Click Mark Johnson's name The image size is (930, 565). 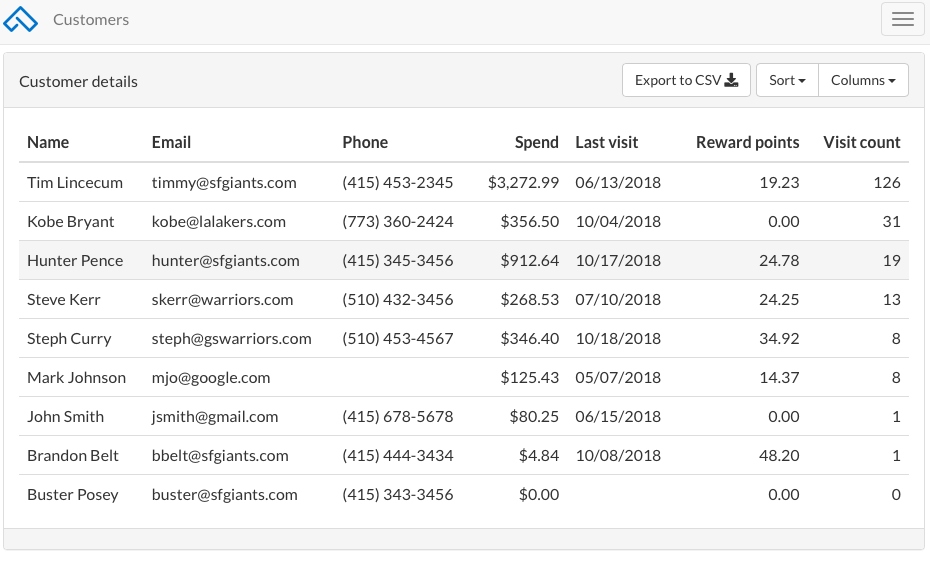coord(76,377)
